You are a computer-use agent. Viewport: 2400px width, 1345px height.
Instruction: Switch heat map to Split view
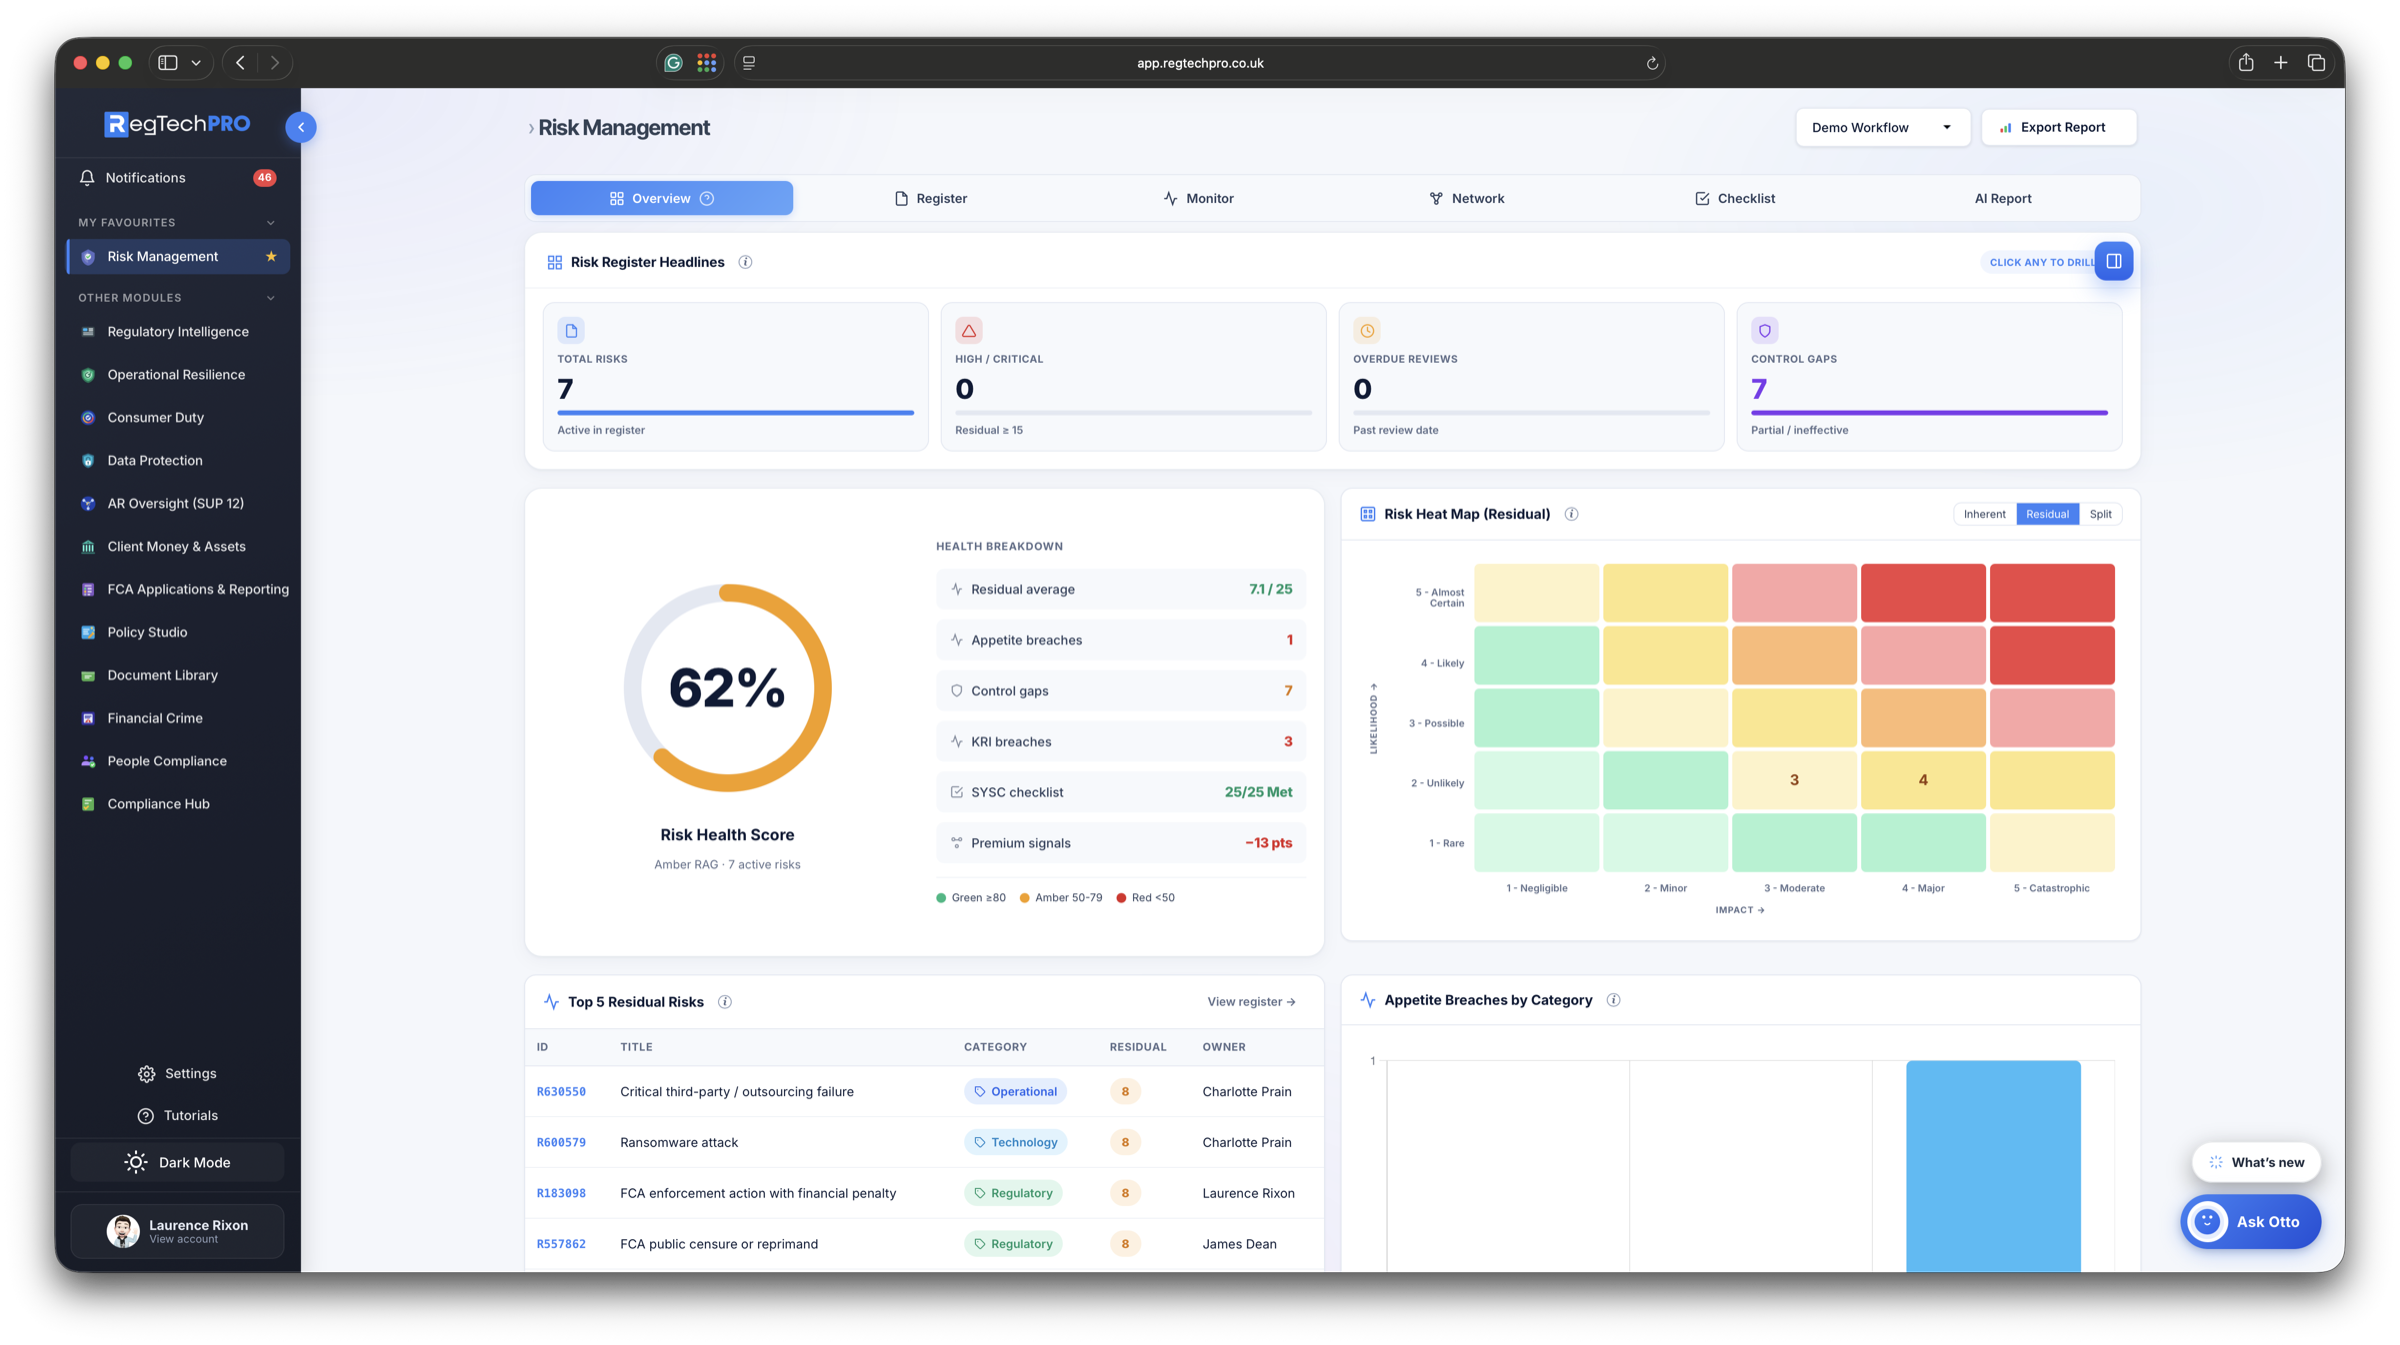(x=2100, y=514)
